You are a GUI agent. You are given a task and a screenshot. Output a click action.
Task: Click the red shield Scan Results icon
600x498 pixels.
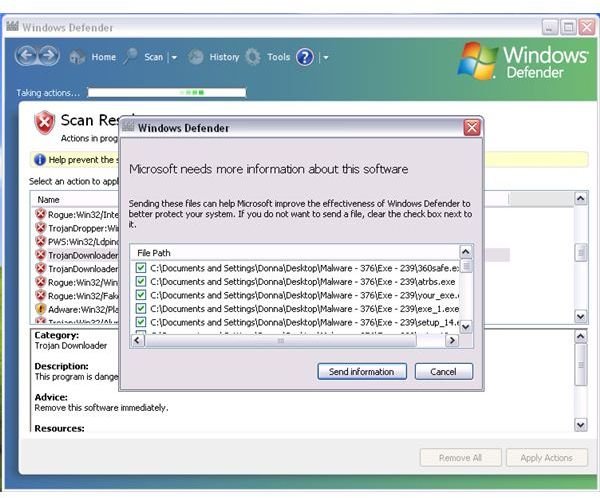(44, 122)
